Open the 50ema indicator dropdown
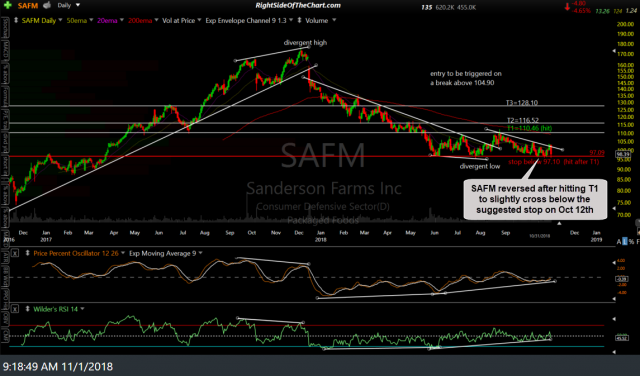The width and height of the screenshot is (640, 376). (x=91, y=20)
